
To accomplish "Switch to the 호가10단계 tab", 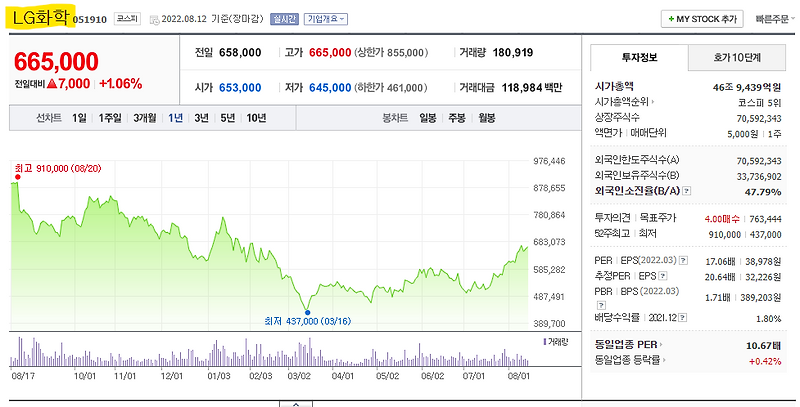I will [x=737, y=58].
